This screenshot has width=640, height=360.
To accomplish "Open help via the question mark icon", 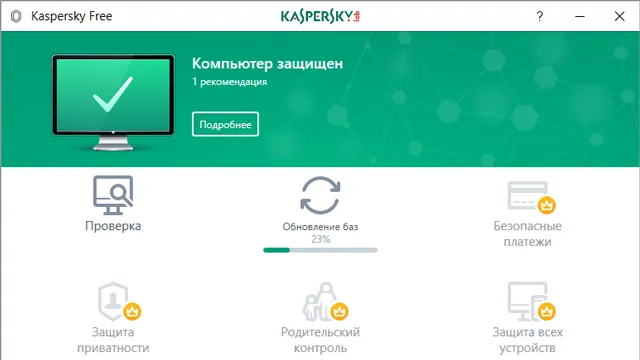I will 540,16.
